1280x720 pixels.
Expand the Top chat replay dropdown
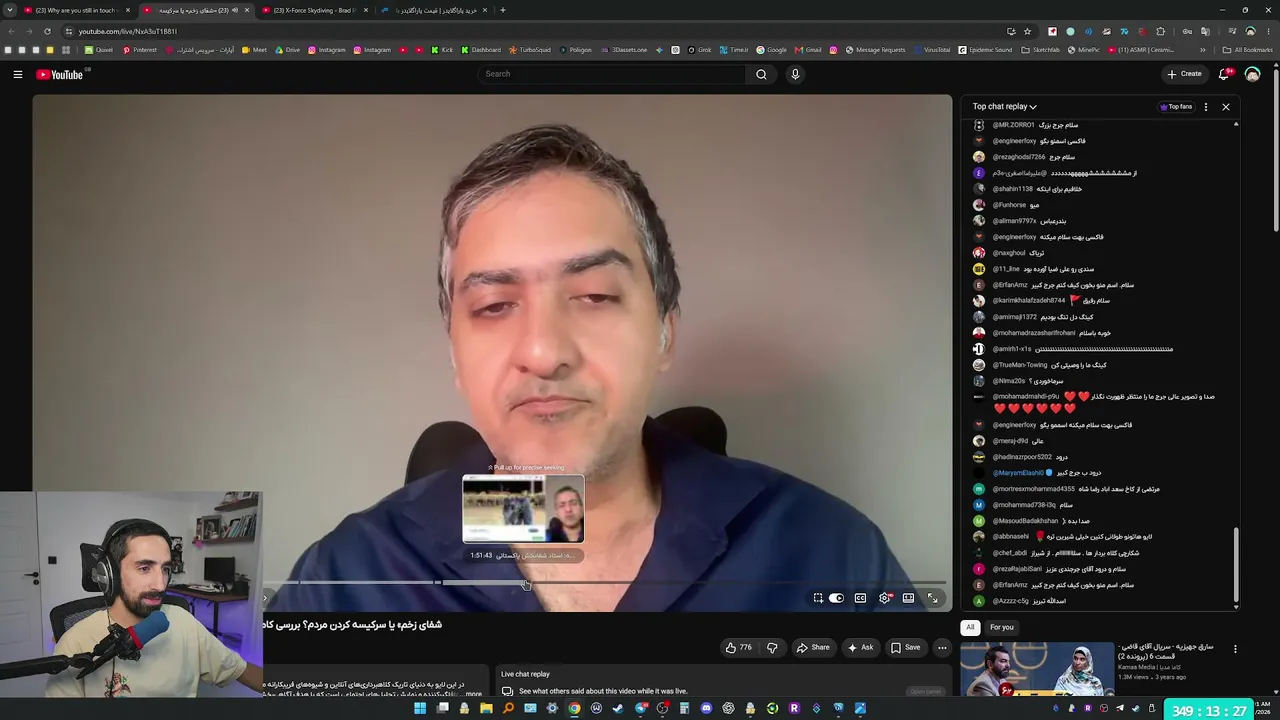tap(1004, 107)
